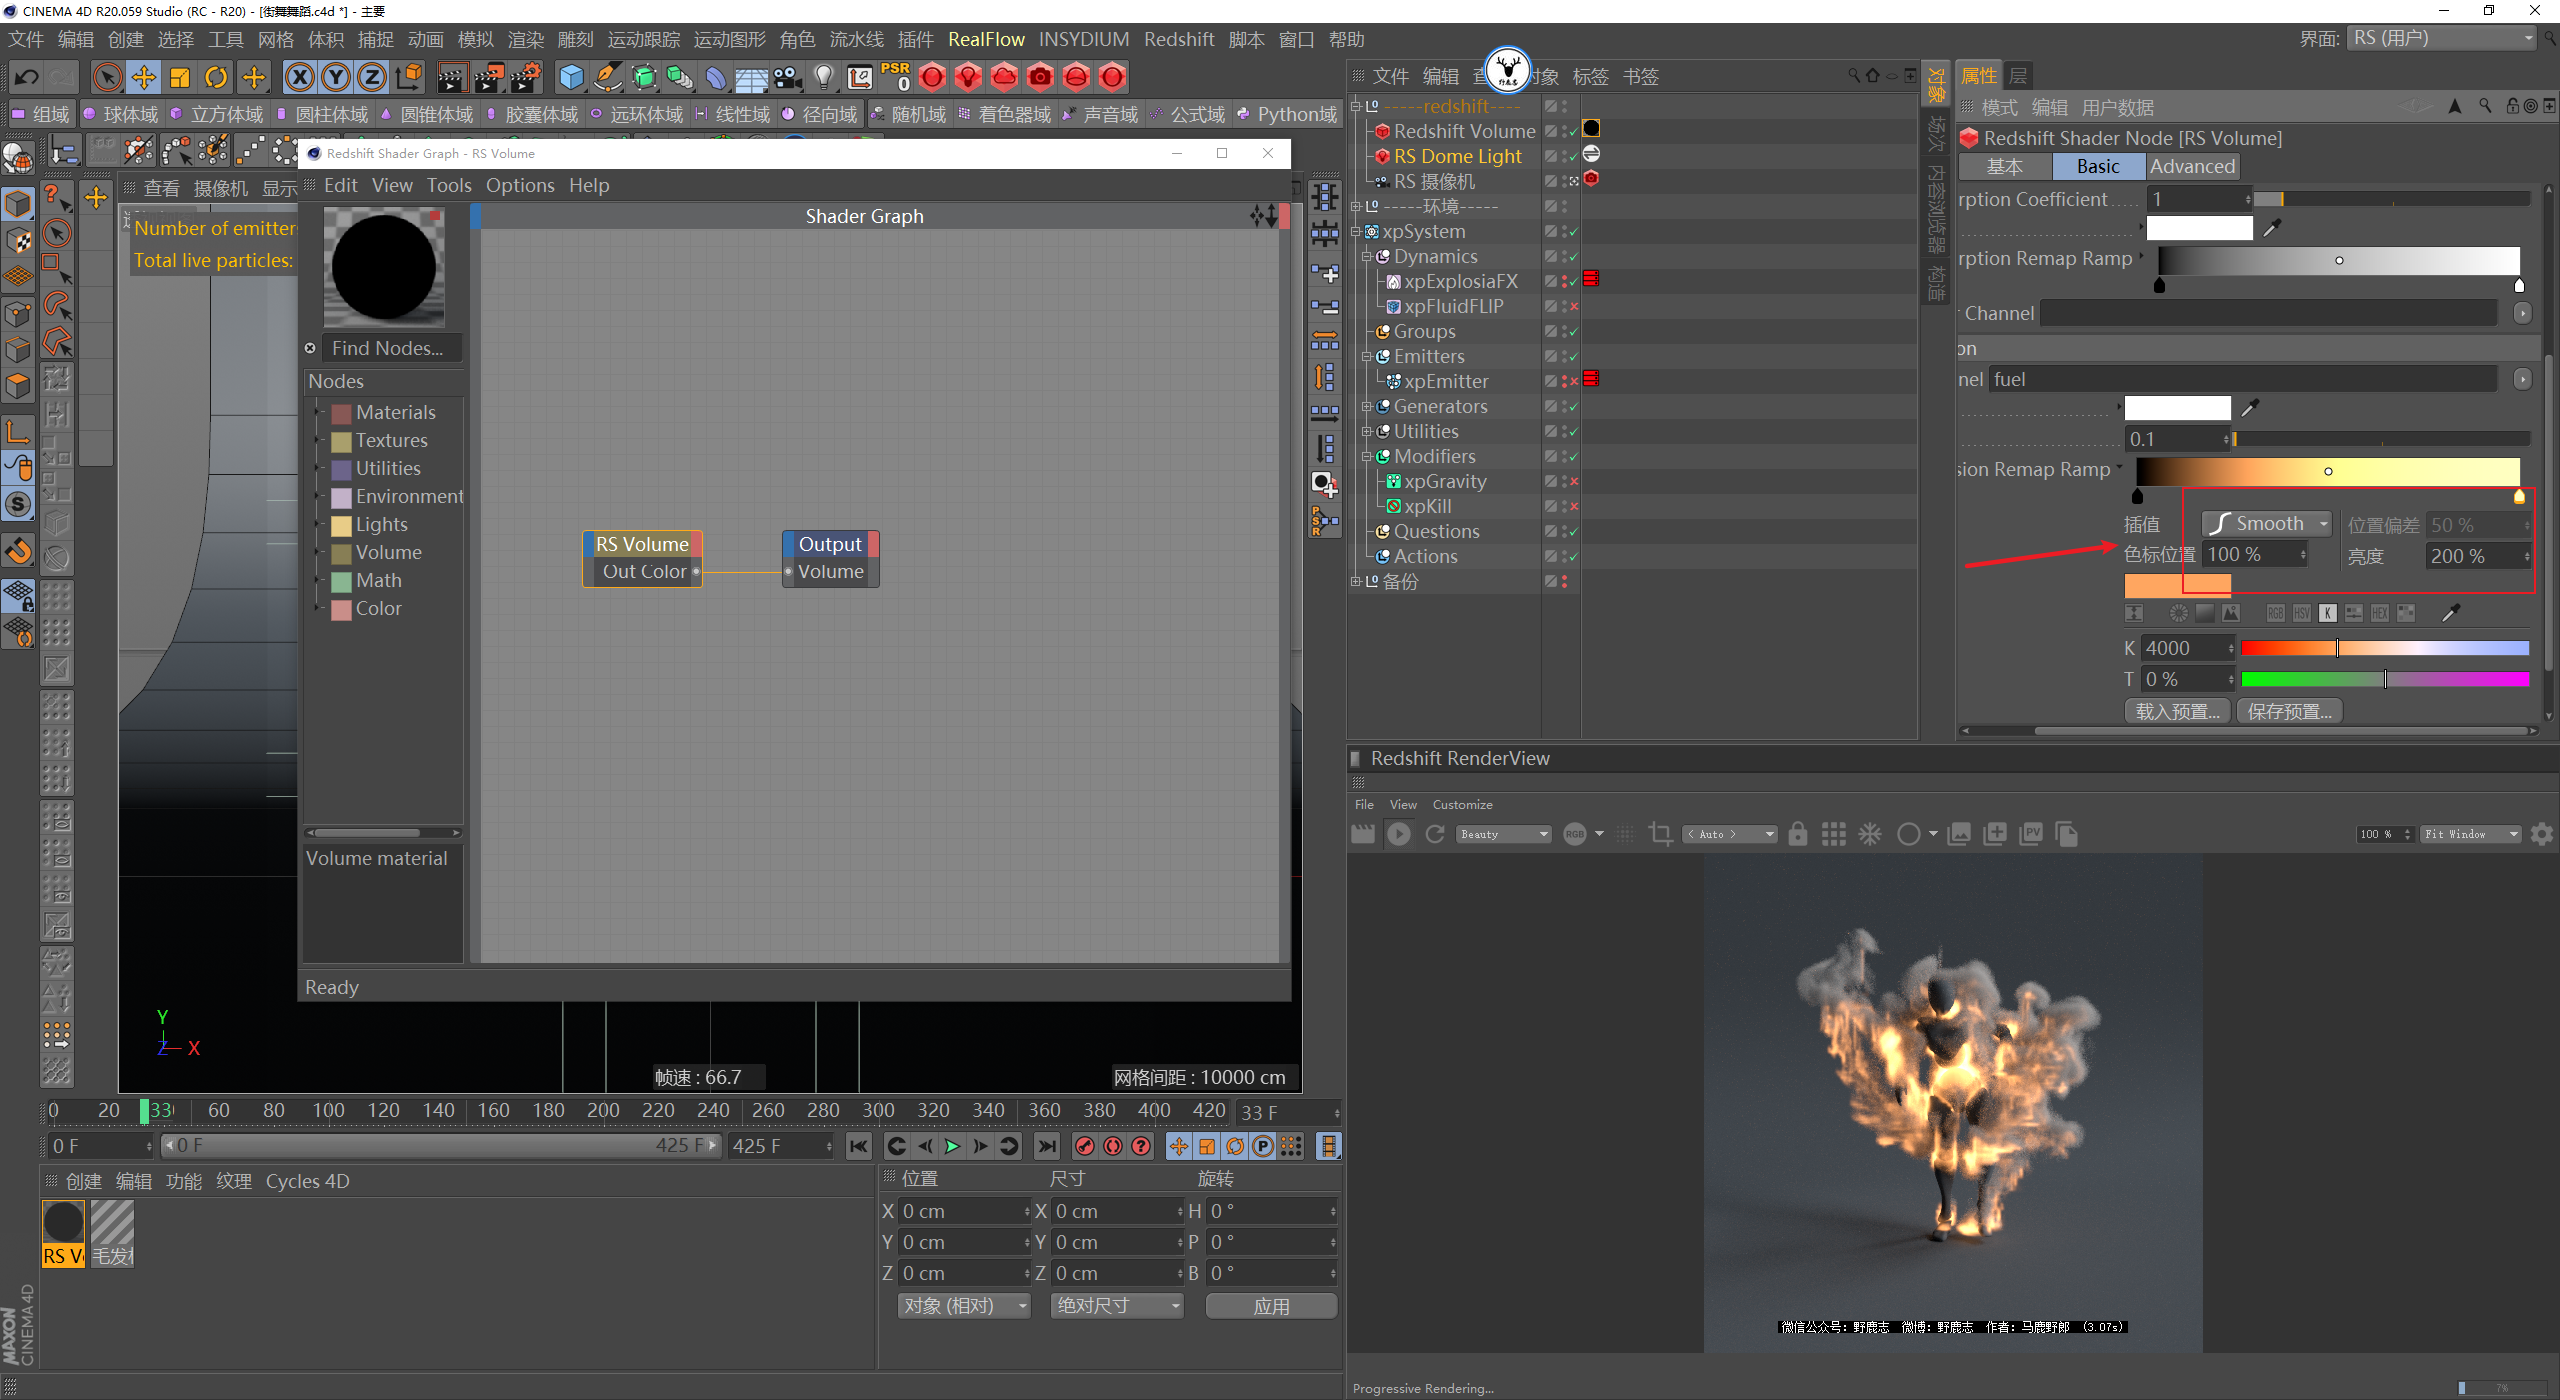2560x1400 pixels.
Task: Click the 应用 apply button
Action: 1270,1306
